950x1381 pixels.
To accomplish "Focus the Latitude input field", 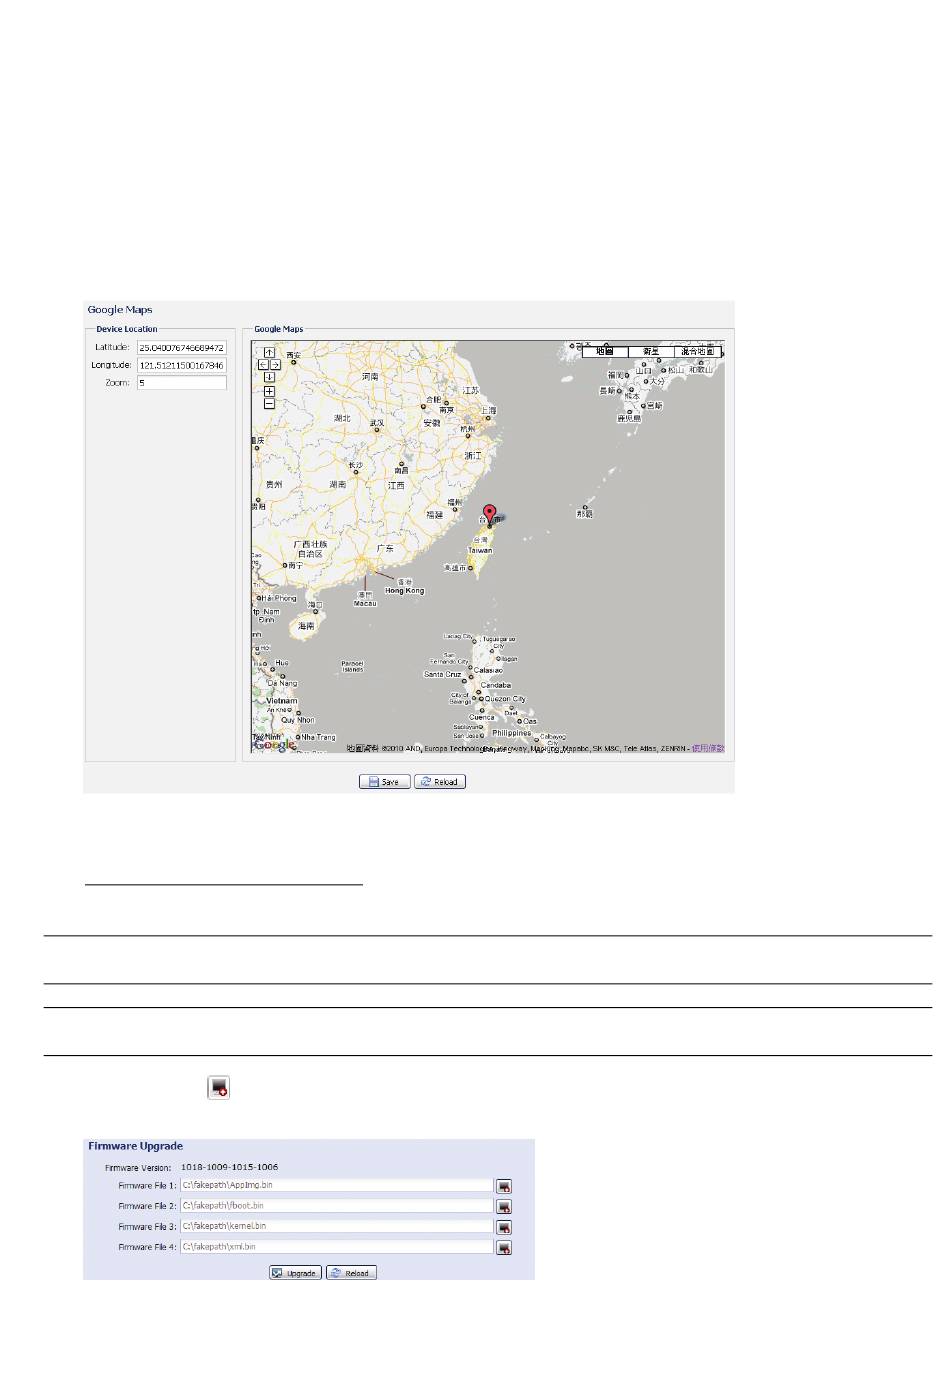I will pyautogui.click(x=182, y=348).
